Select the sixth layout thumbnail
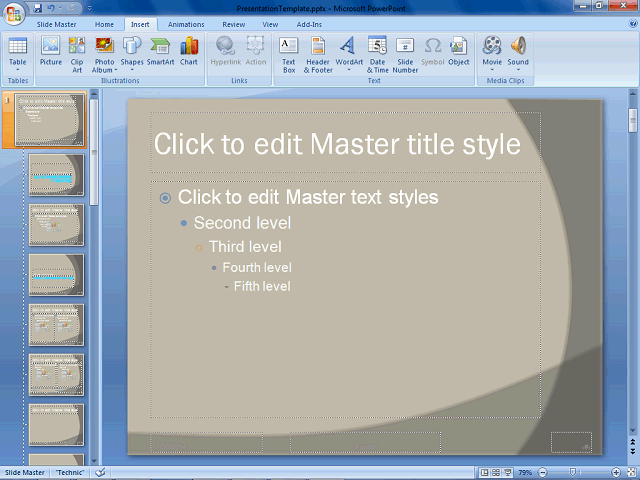This screenshot has height=480, width=640. [x=56, y=375]
